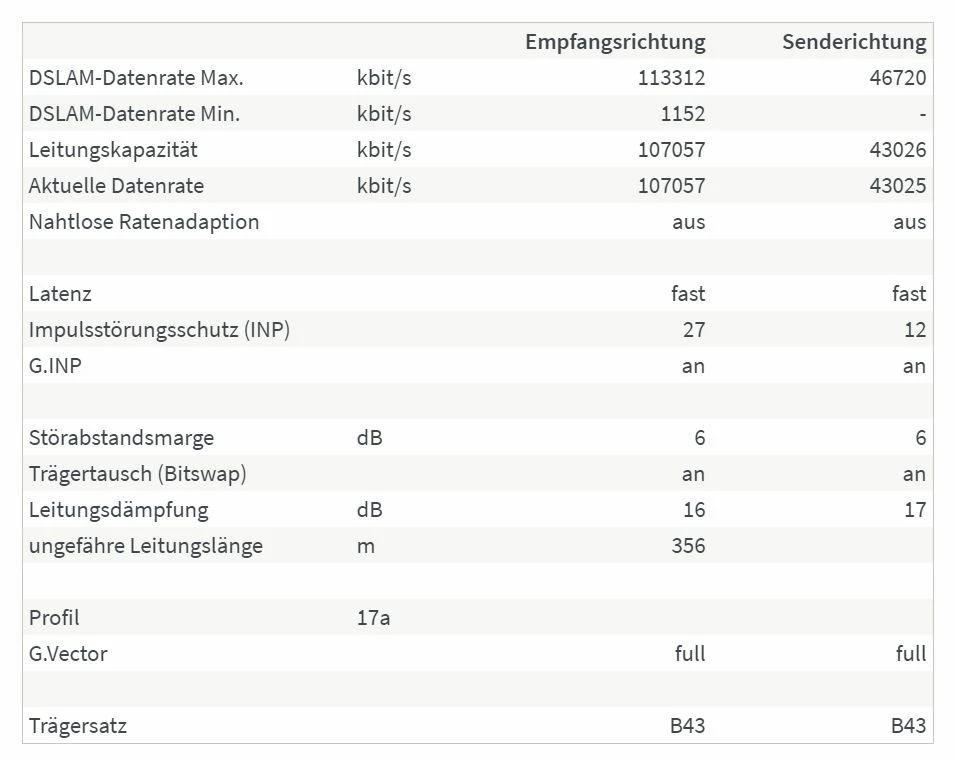Click the 356 line length value
This screenshot has height=760, width=955.
point(688,546)
